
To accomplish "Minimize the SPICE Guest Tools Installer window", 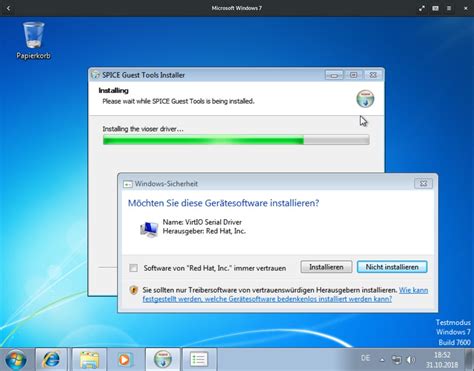I will pos(334,75).
